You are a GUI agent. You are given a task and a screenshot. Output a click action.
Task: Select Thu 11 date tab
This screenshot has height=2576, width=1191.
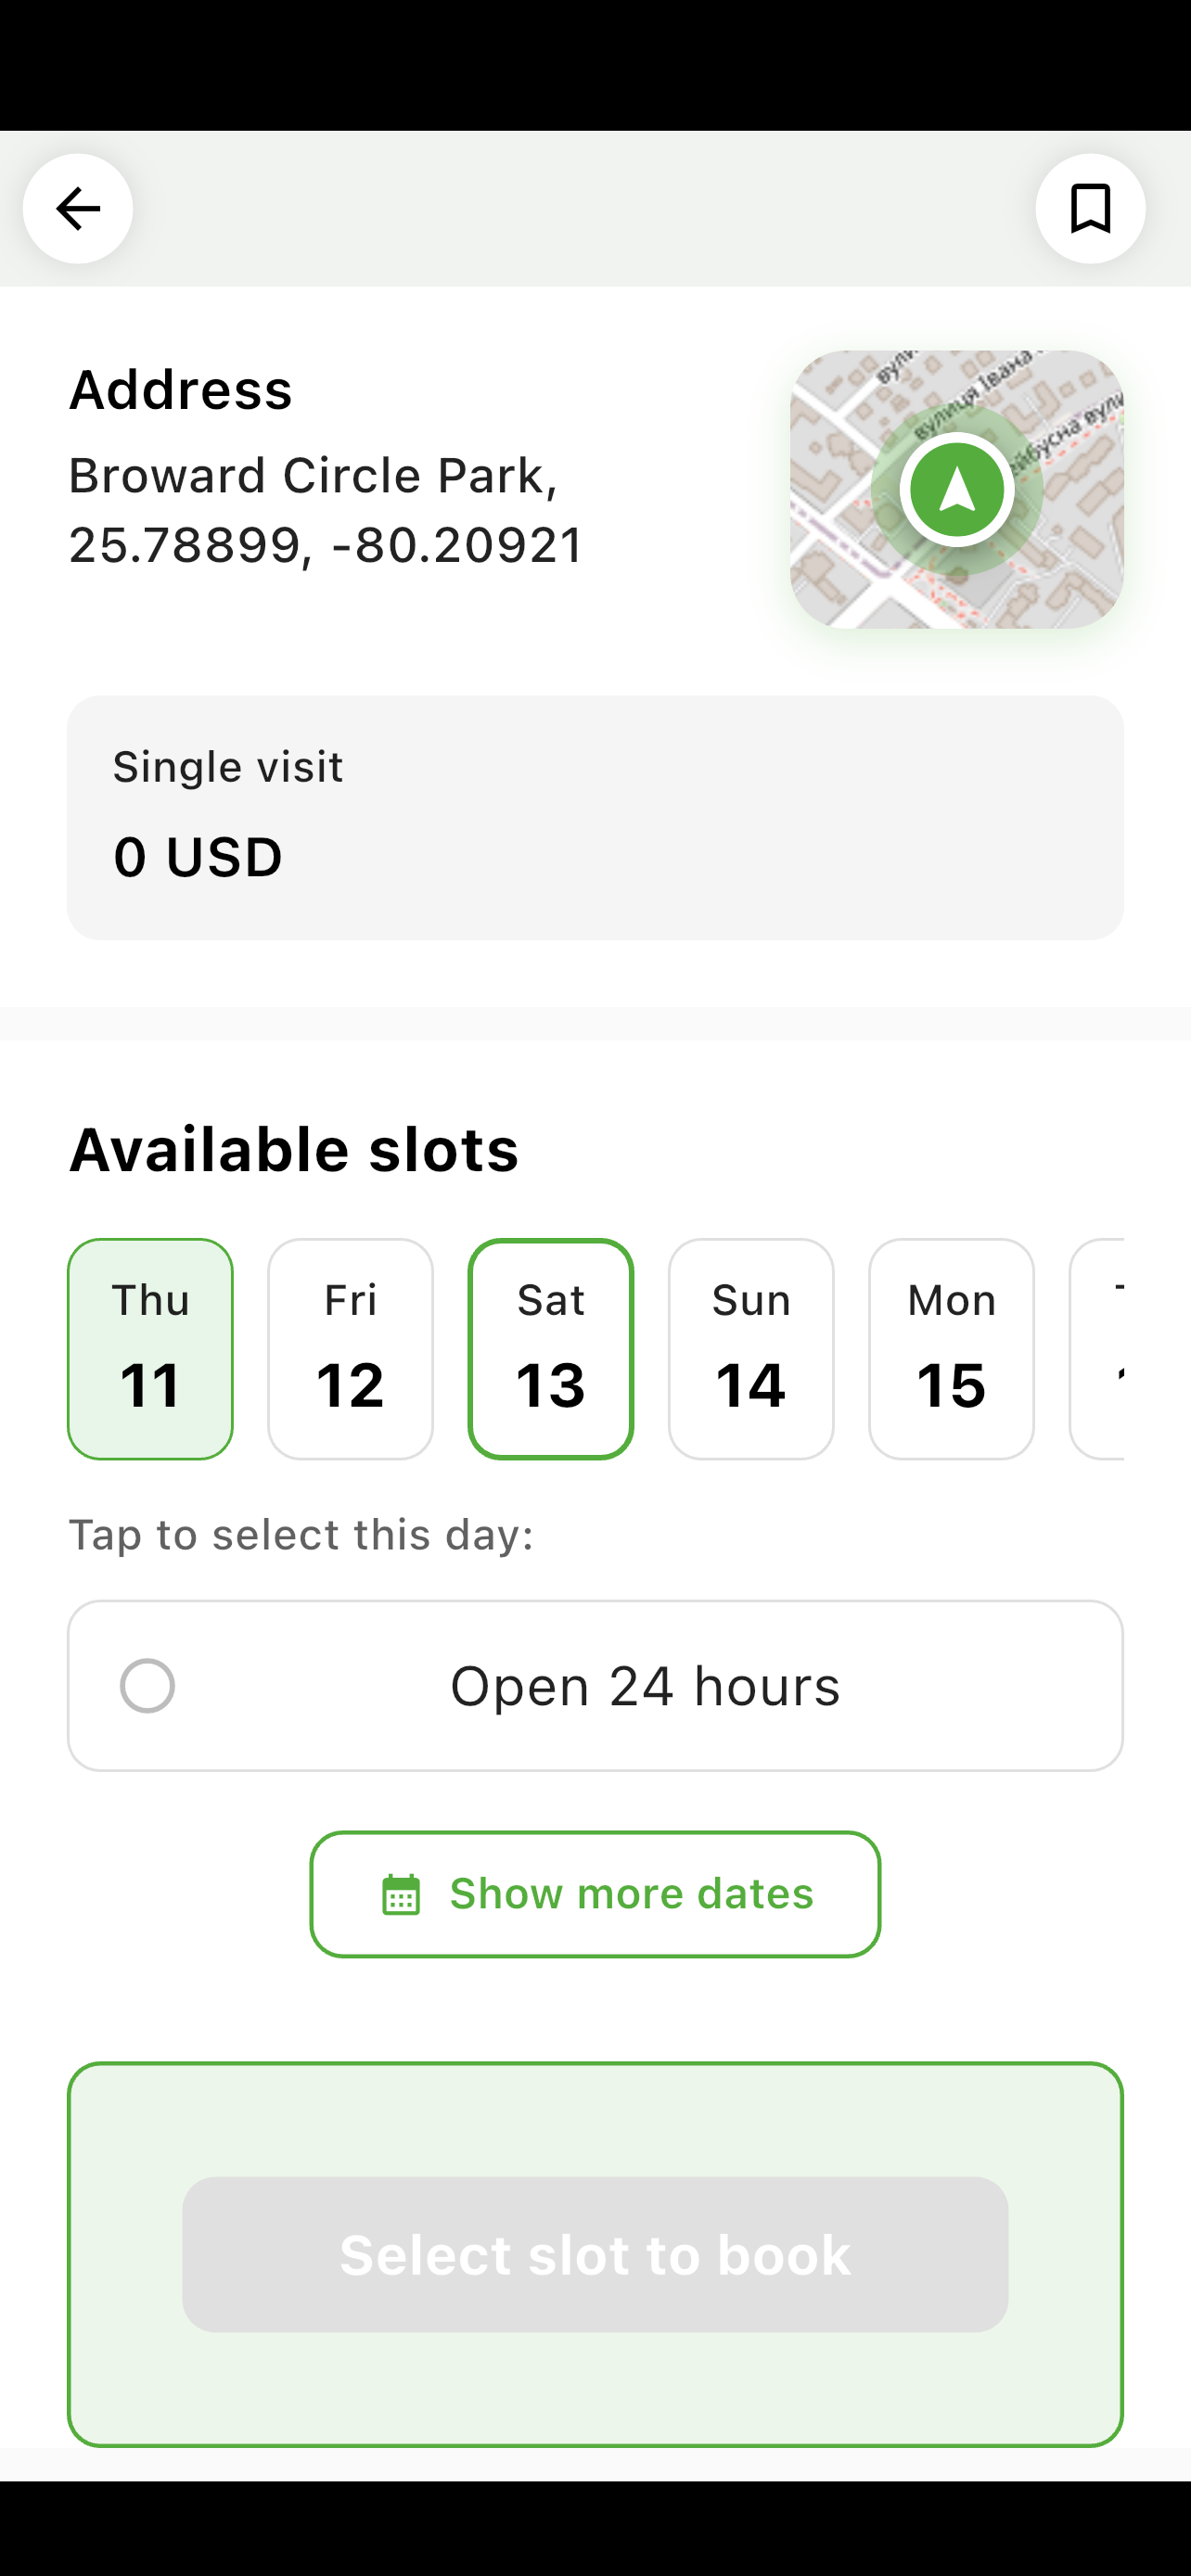[x=150, y=1349]
